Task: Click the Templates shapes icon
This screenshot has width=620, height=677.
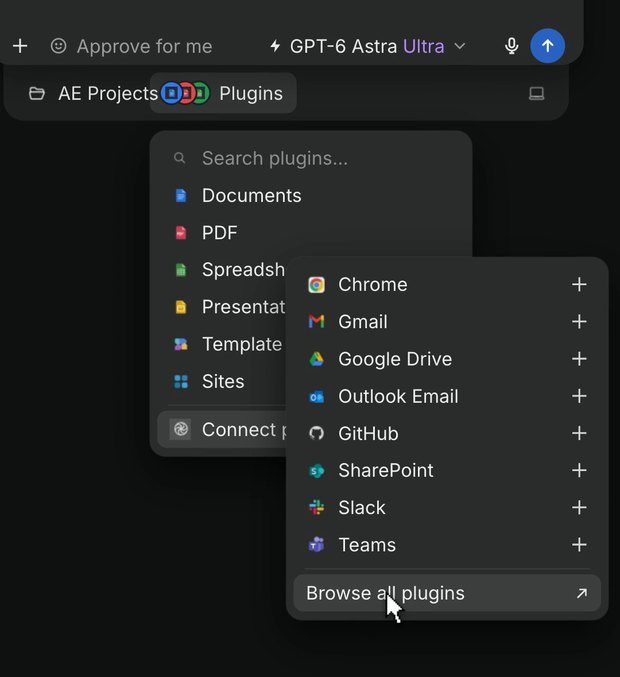Action: [x=181, y=344]
